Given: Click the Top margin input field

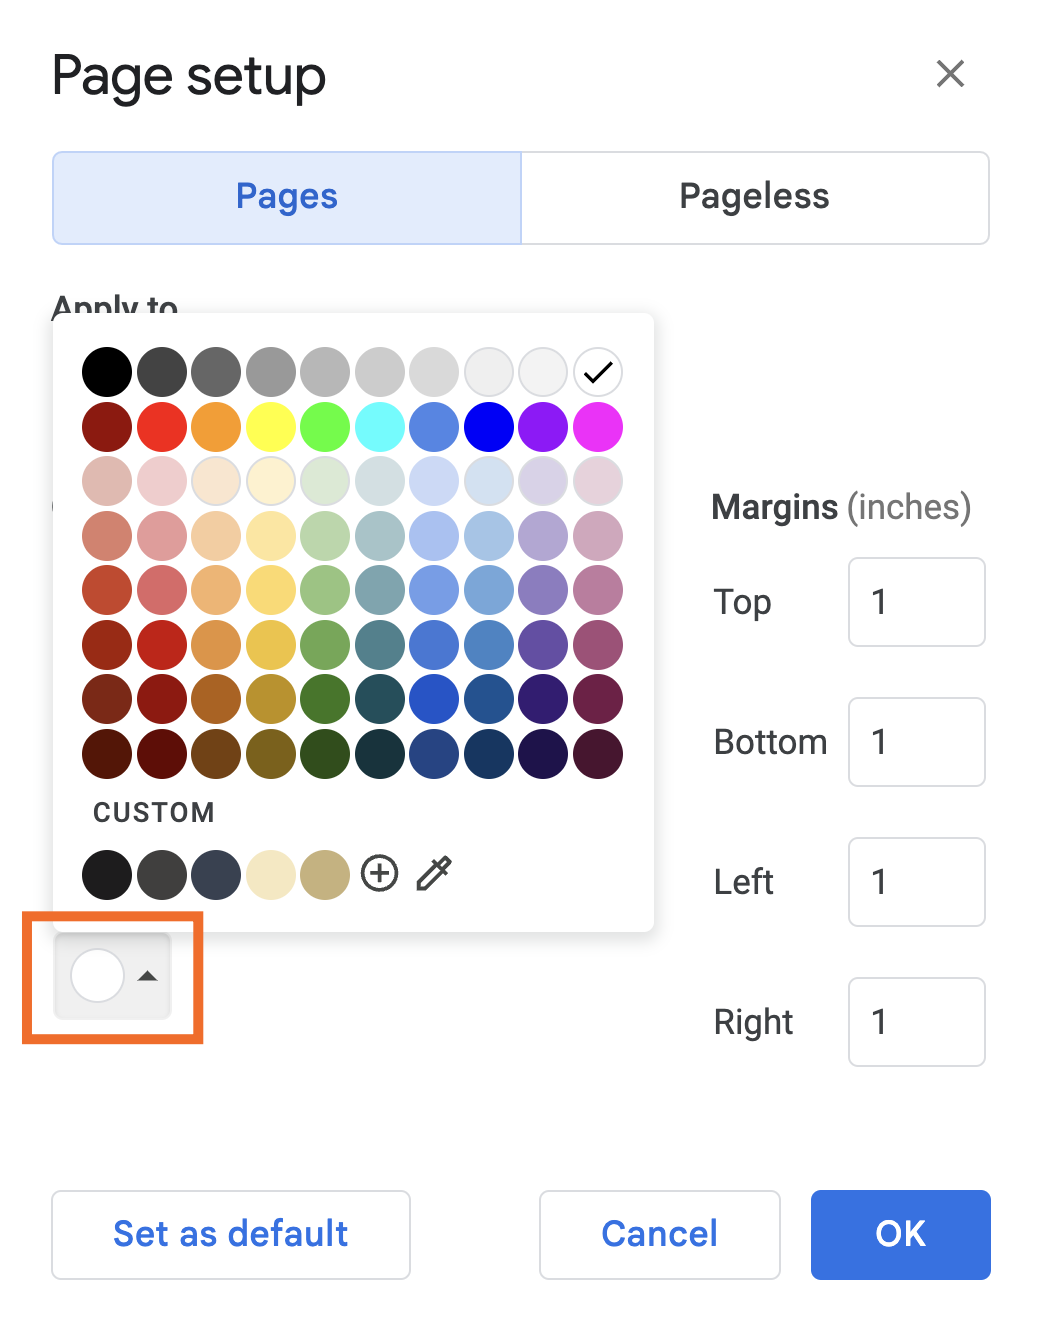Looking at the screenshot, I should click(x=916, y=601).
